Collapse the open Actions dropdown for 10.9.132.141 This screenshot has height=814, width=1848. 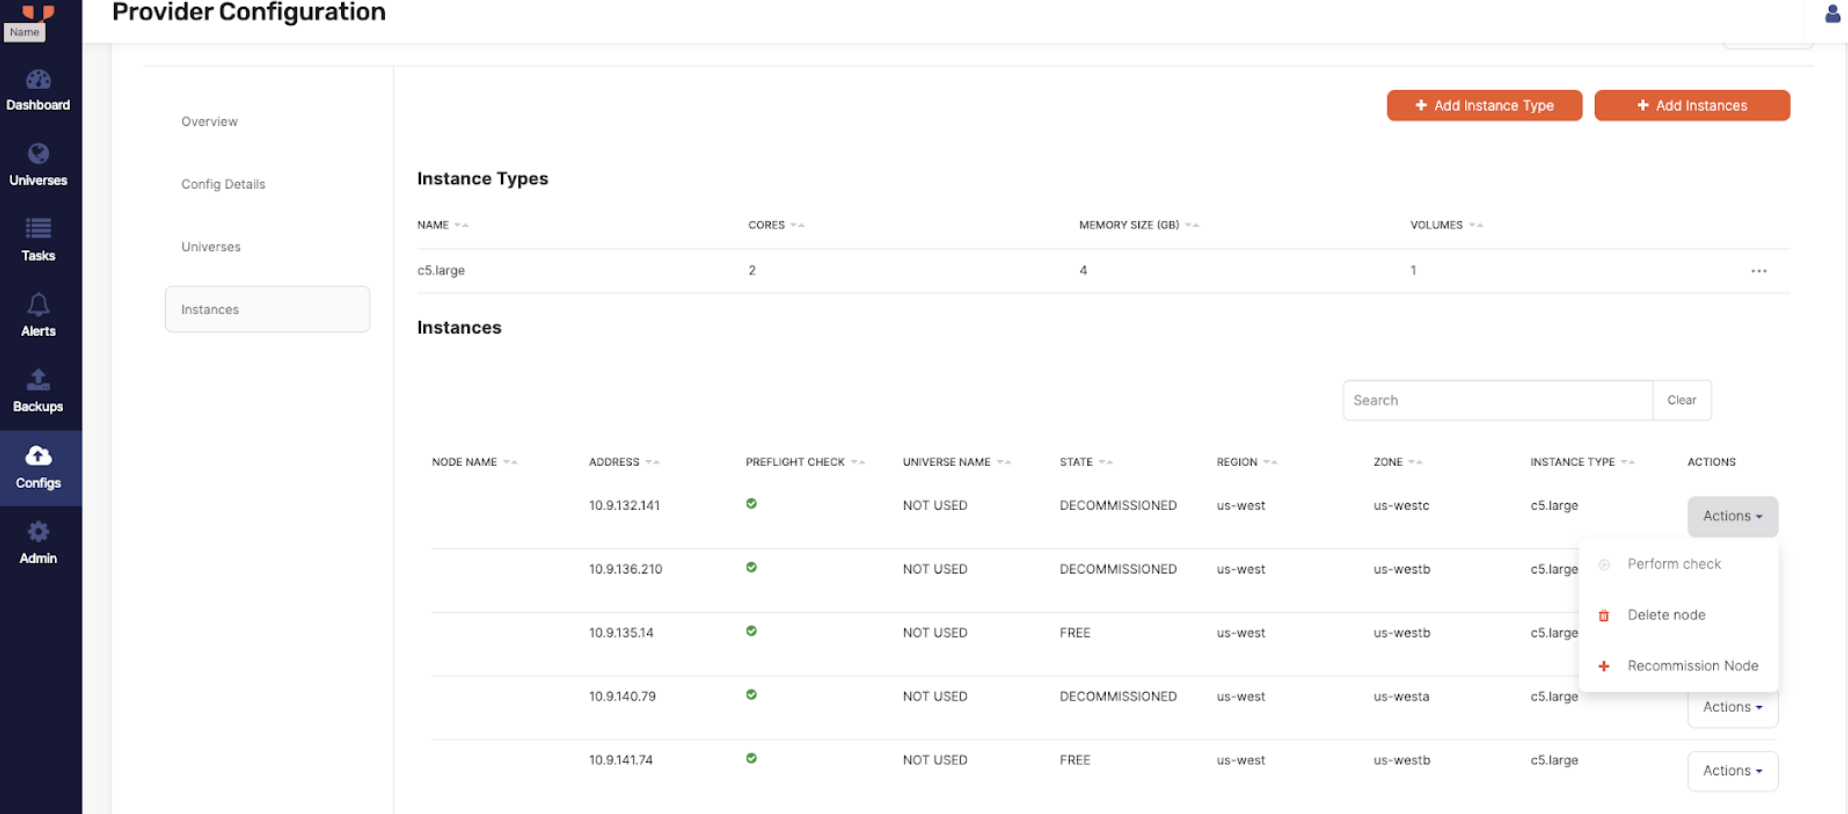1732,516
